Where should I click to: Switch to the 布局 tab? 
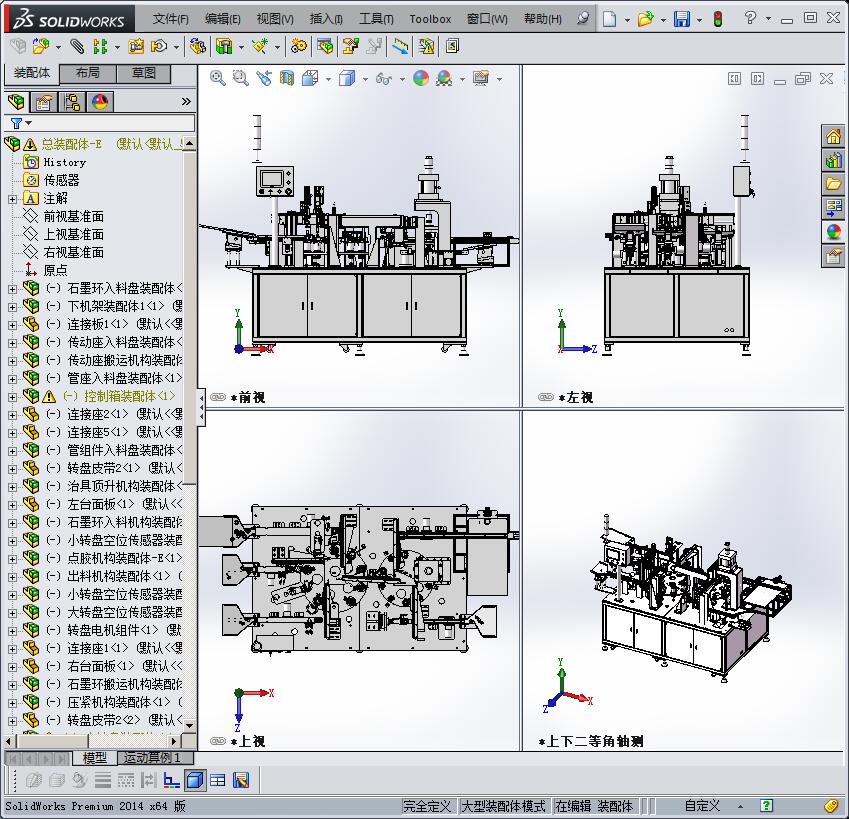tap(88, 74)
